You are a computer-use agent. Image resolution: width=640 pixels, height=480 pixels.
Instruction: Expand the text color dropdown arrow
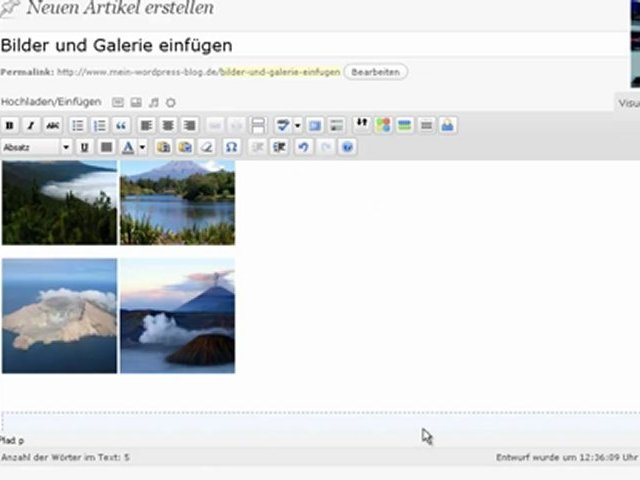143,147
